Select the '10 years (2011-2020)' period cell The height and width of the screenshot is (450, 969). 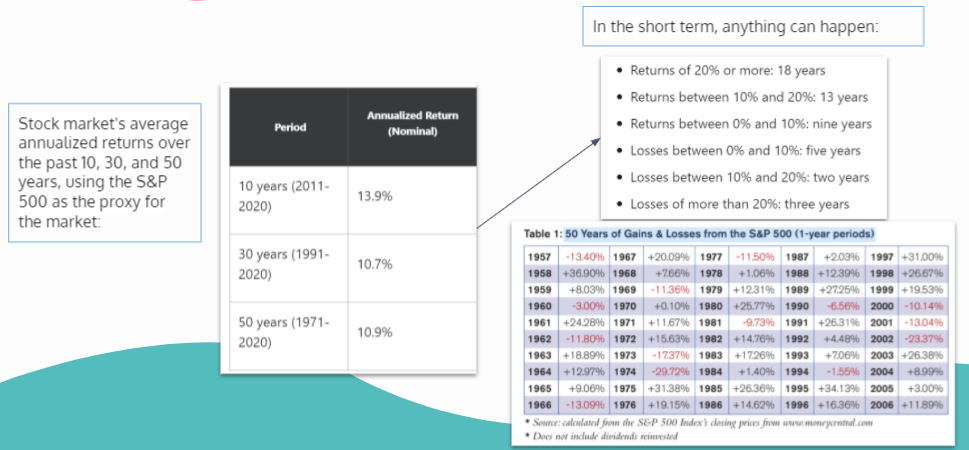tap(289, 200)
